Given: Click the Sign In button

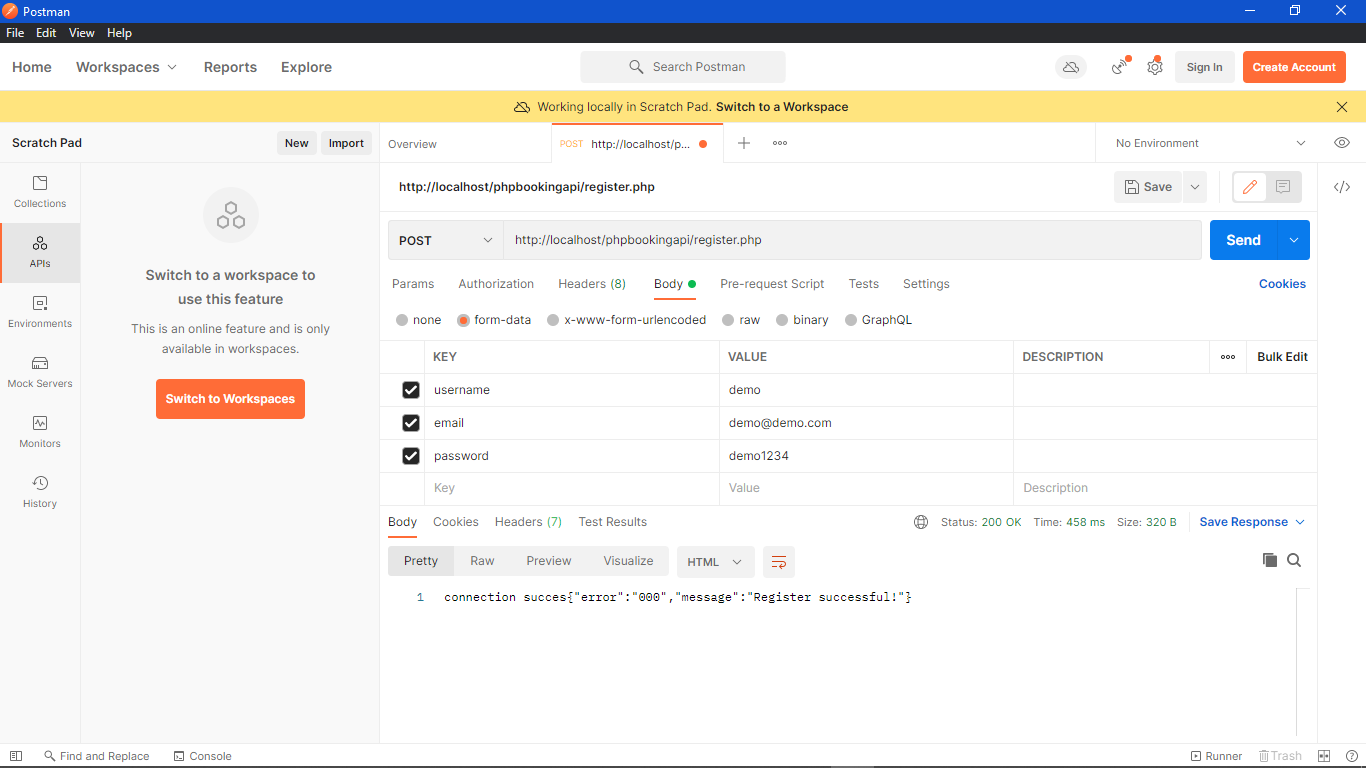Looking at the screenshot, I should 1204,67.
